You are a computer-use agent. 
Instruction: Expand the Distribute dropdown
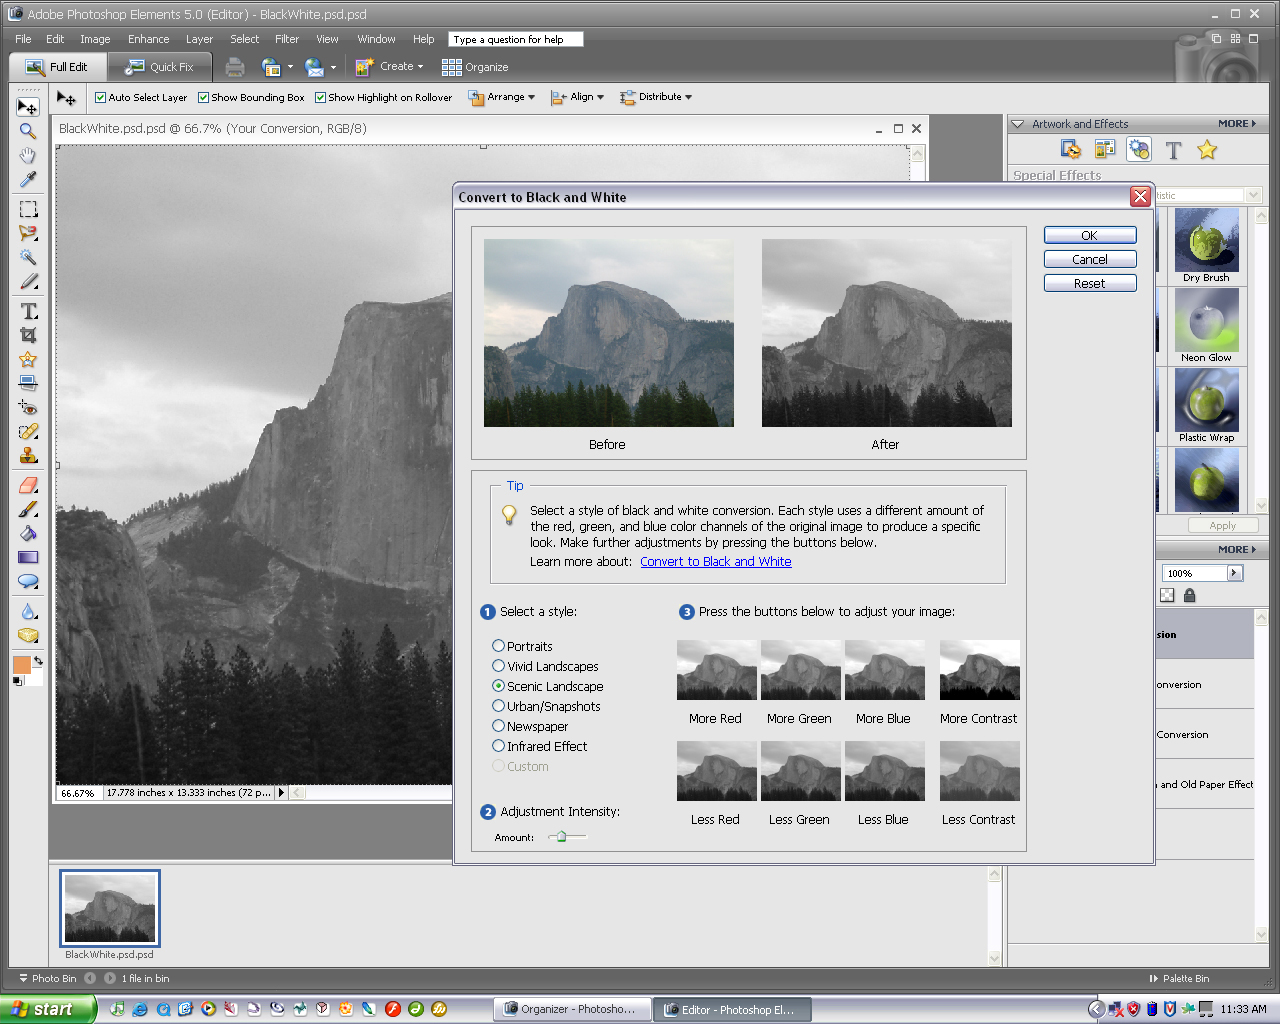pyautogui.click(x=656, y=97)
